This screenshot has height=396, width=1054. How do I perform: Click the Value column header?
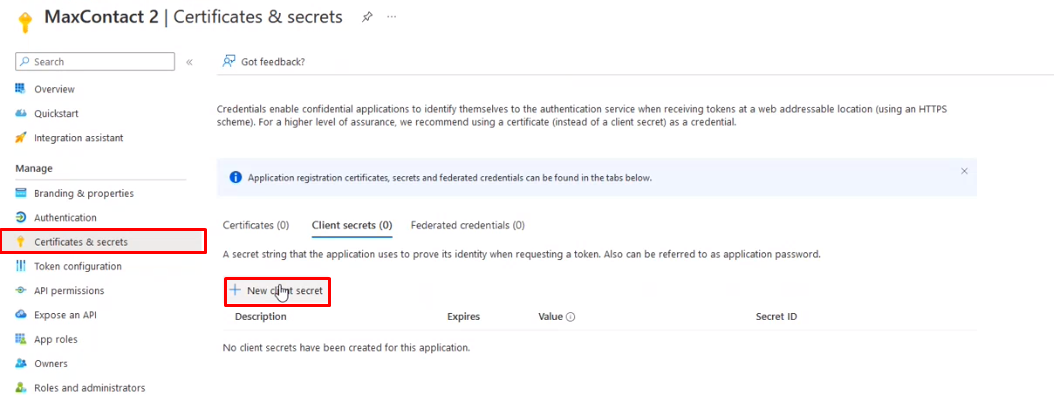551,317
